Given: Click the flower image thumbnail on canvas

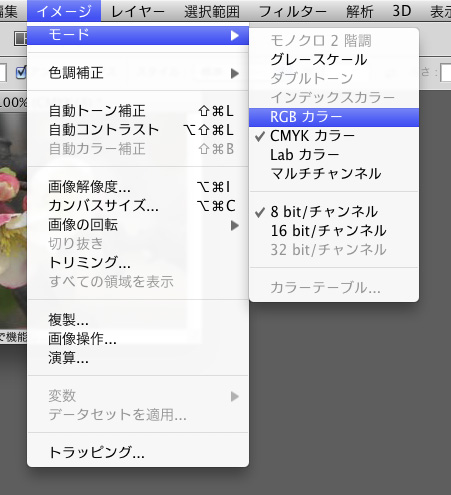Looking at the screenshot, I should coord(13,220).
